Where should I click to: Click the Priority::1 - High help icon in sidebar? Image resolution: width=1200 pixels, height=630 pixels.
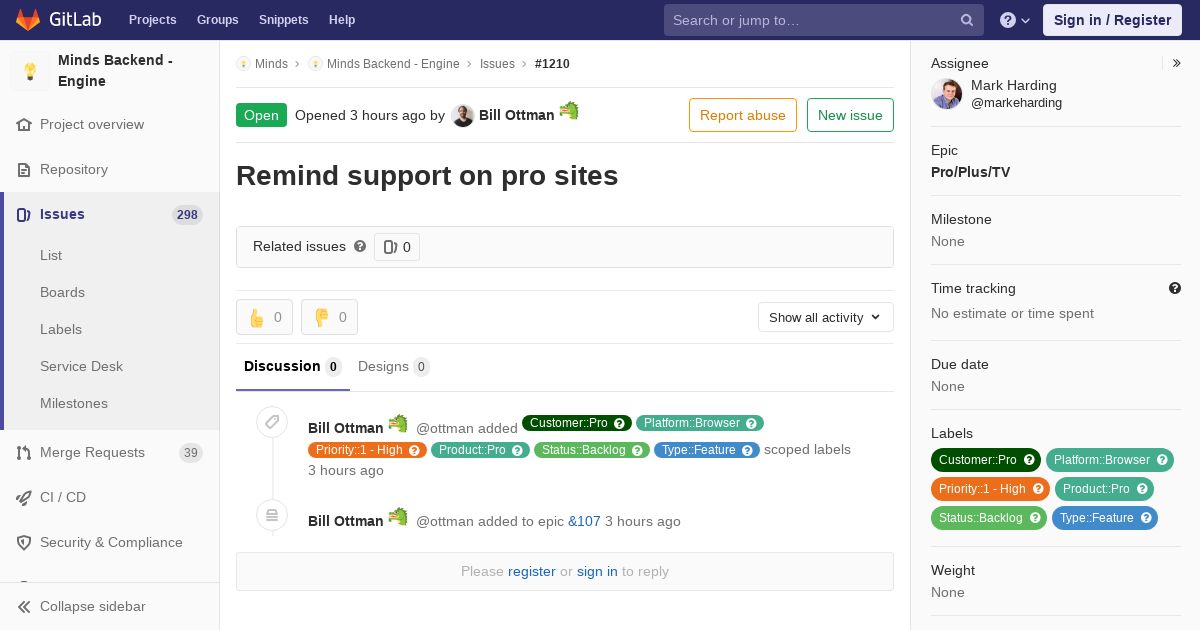pyautogui.click(x=1038, y=489)
